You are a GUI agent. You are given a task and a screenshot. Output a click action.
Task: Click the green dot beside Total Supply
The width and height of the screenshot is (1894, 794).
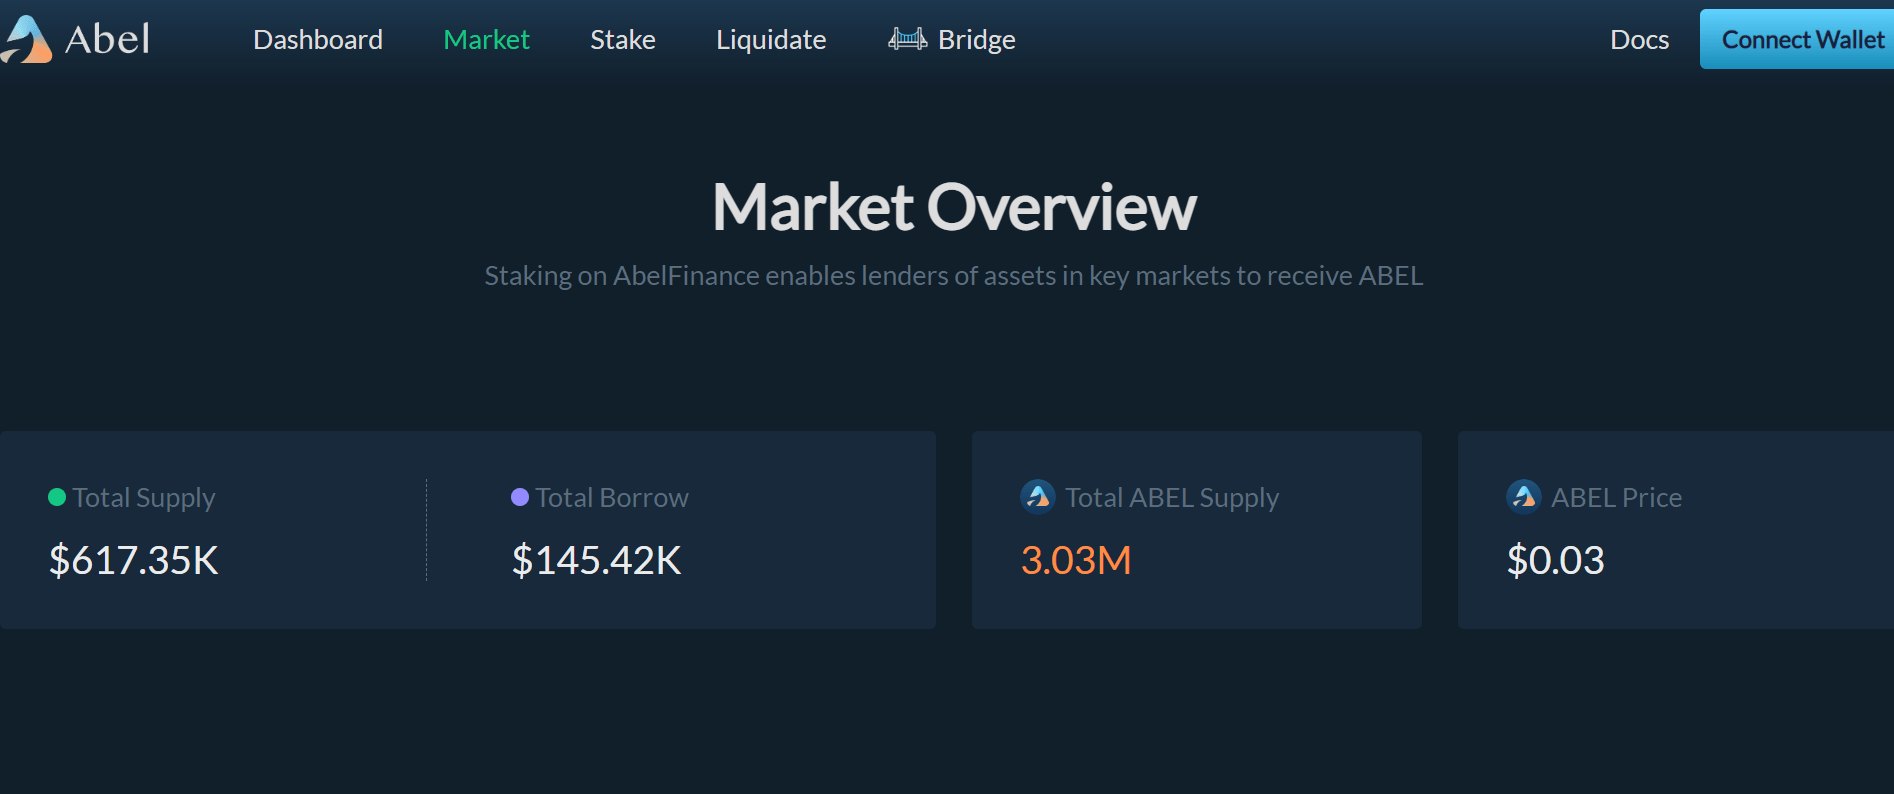[x=57, y=497]
